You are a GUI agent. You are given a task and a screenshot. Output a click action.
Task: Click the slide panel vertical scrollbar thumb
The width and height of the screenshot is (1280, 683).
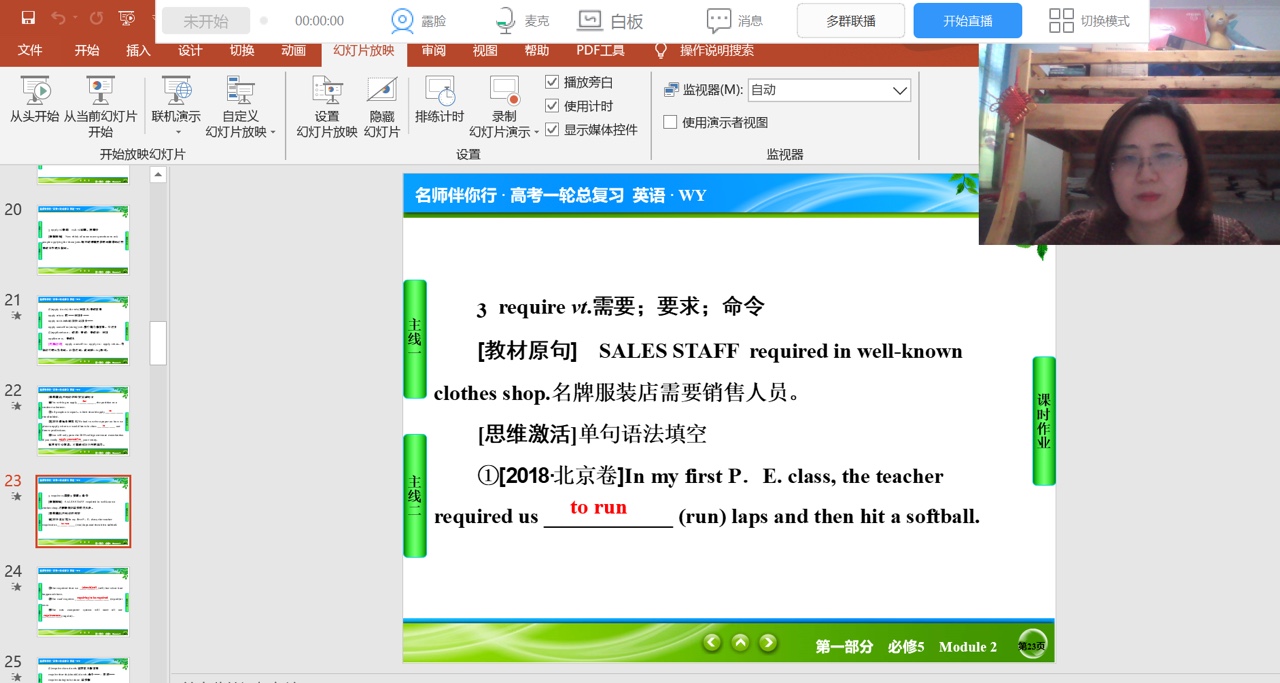158,343
